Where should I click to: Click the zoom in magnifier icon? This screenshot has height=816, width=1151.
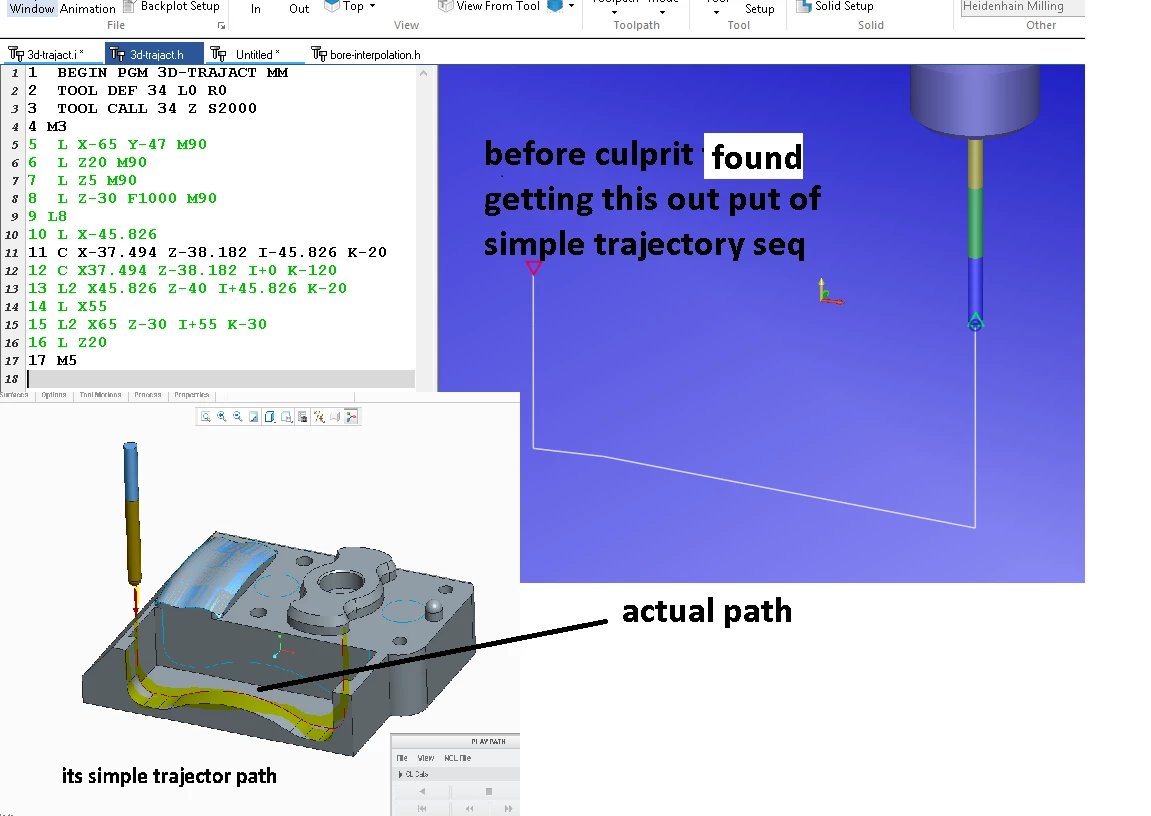tap(222, 417)
